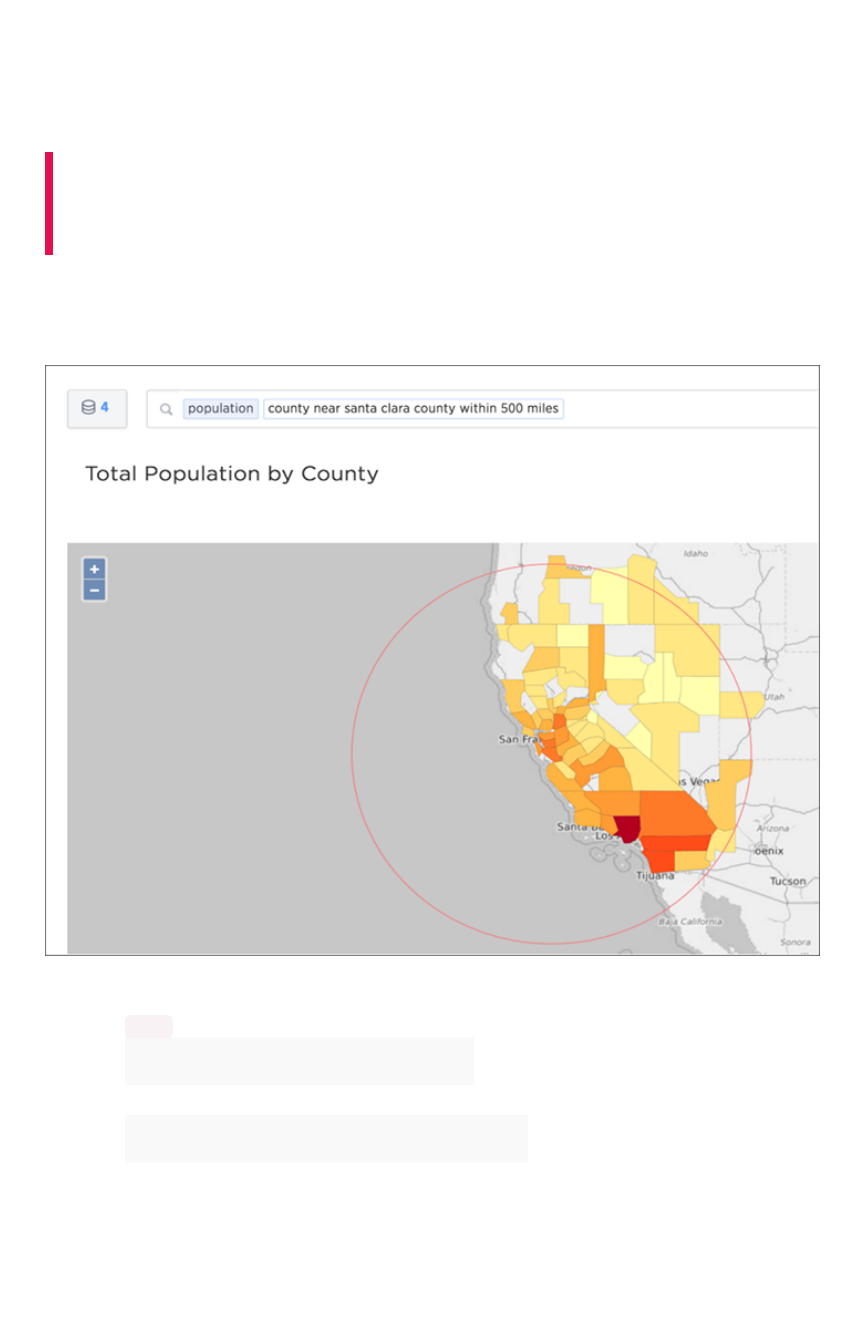
Task: Click the magnifier icon in search bar
Action: pyautogui.click(x=166, y=409)
